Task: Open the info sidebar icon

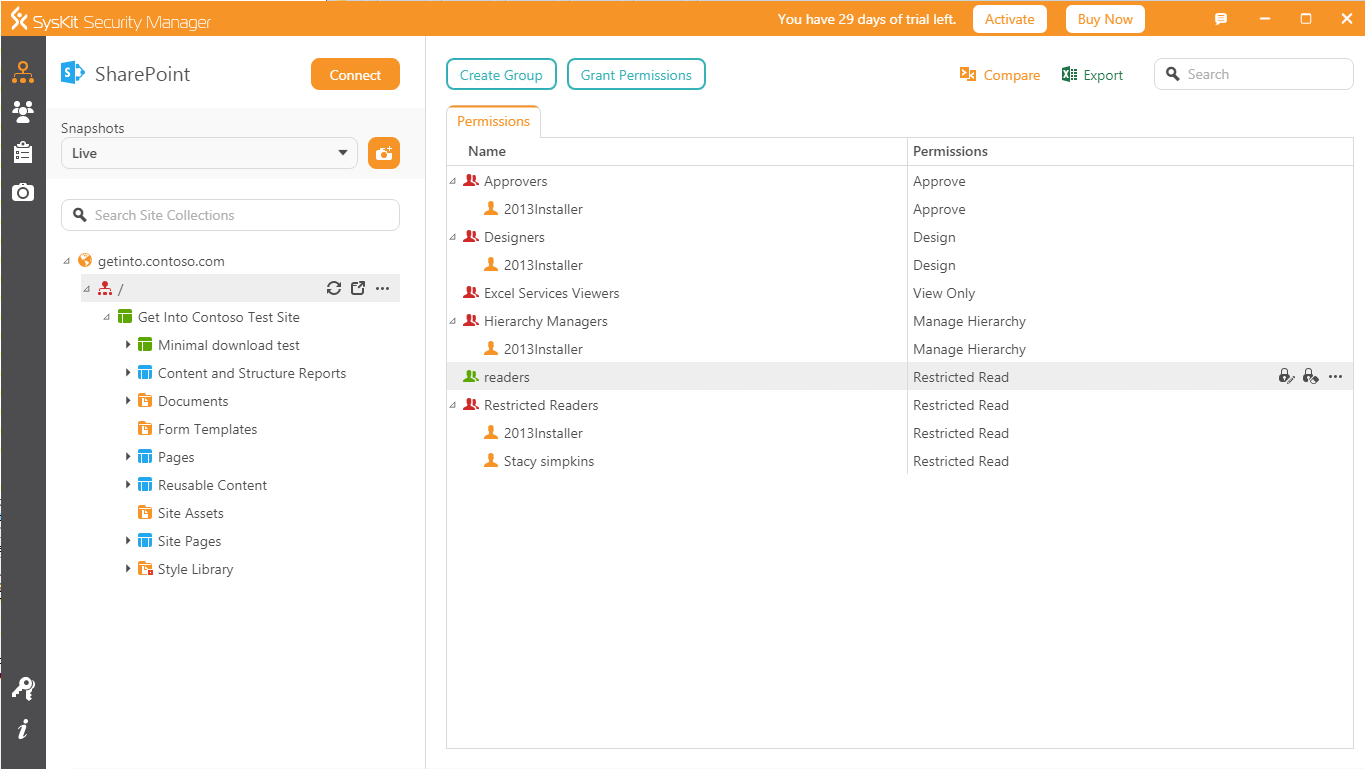Action: pyautogui.click(x=22, y=729)
